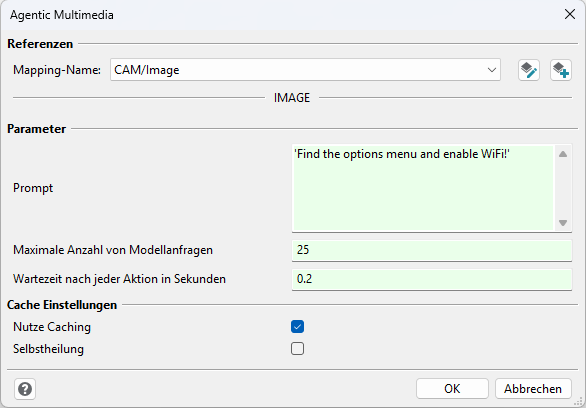Click the Abbrechen button
Screen dimensions: 586x408
tap(533, 389)
